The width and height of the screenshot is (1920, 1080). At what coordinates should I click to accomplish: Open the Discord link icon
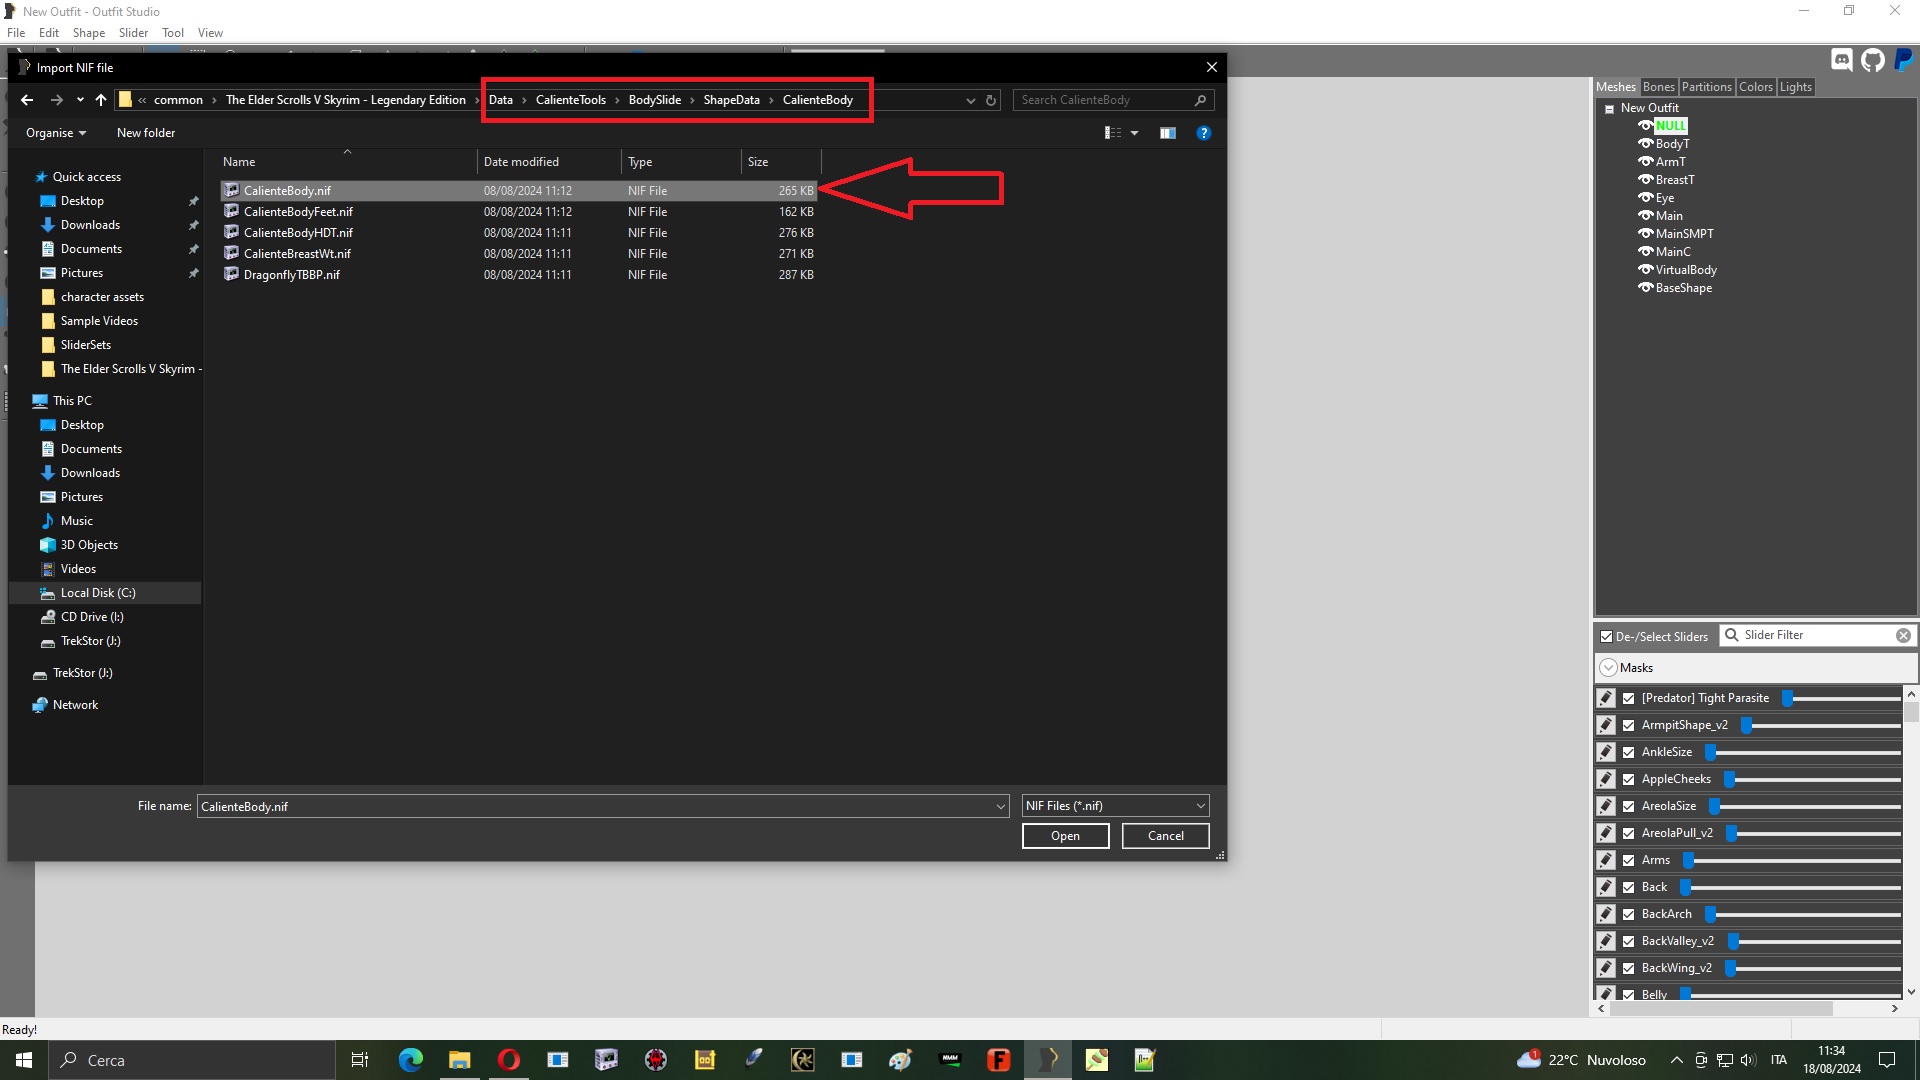[1841, 60]
